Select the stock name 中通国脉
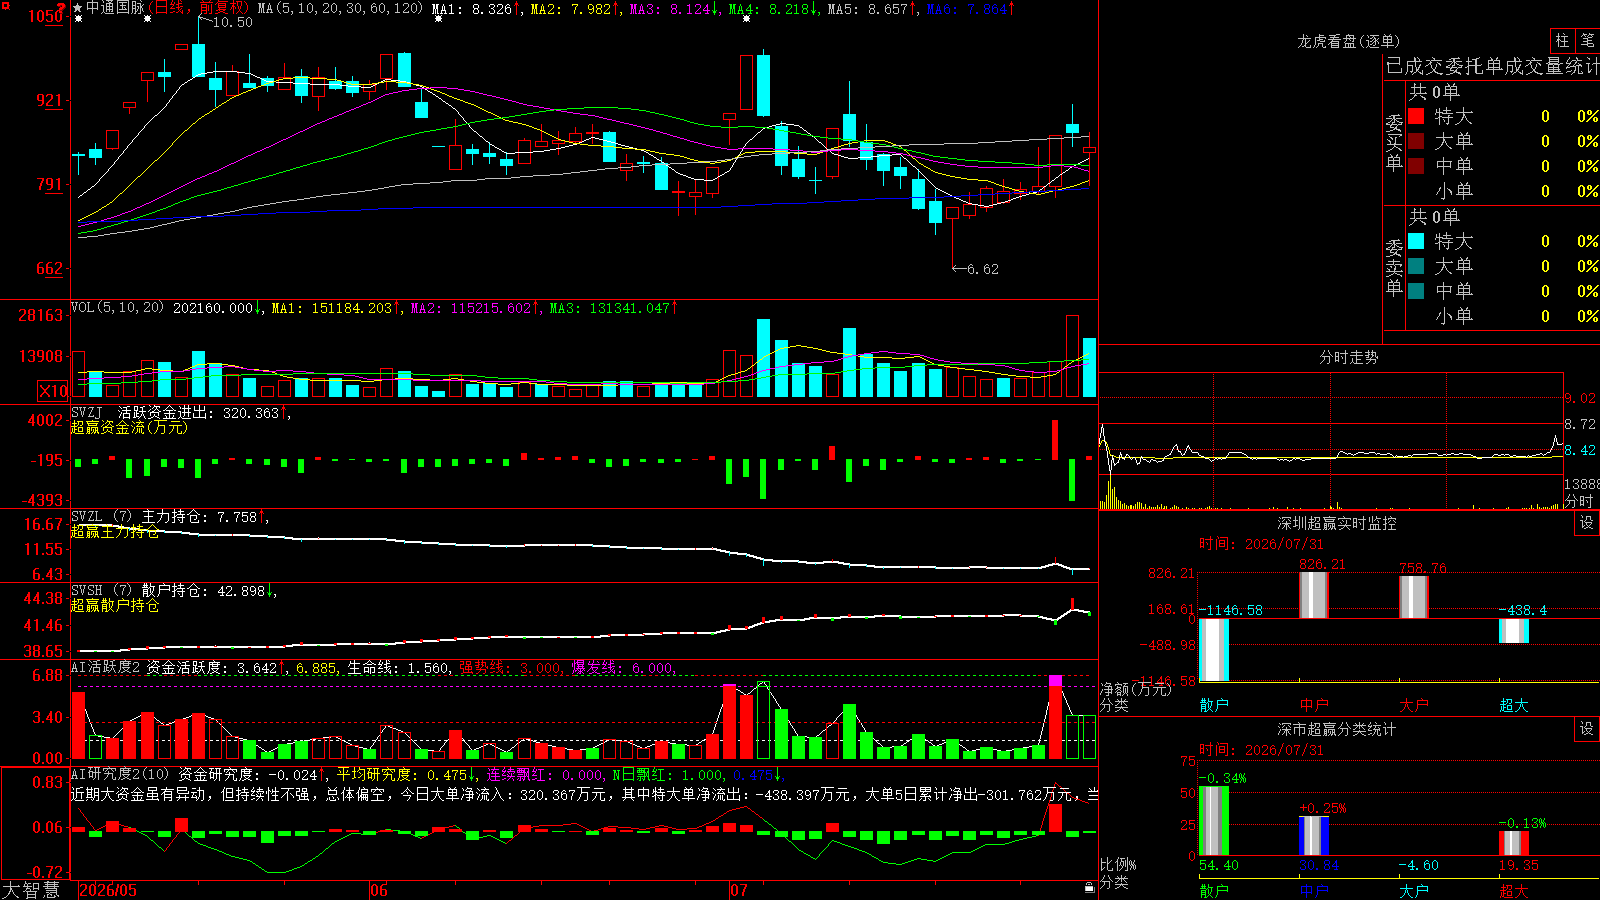The height and width of the screenshot is (900, 1600). pos(115,8)
